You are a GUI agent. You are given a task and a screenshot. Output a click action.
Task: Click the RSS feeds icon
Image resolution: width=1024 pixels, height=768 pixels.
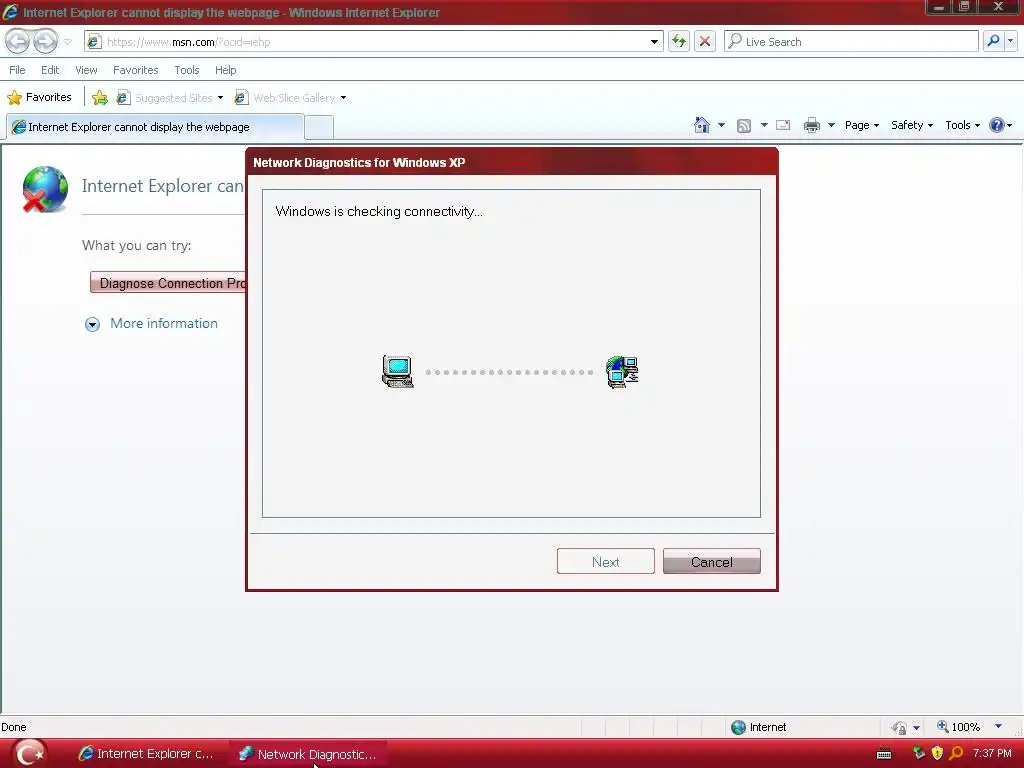coord(744,125)
